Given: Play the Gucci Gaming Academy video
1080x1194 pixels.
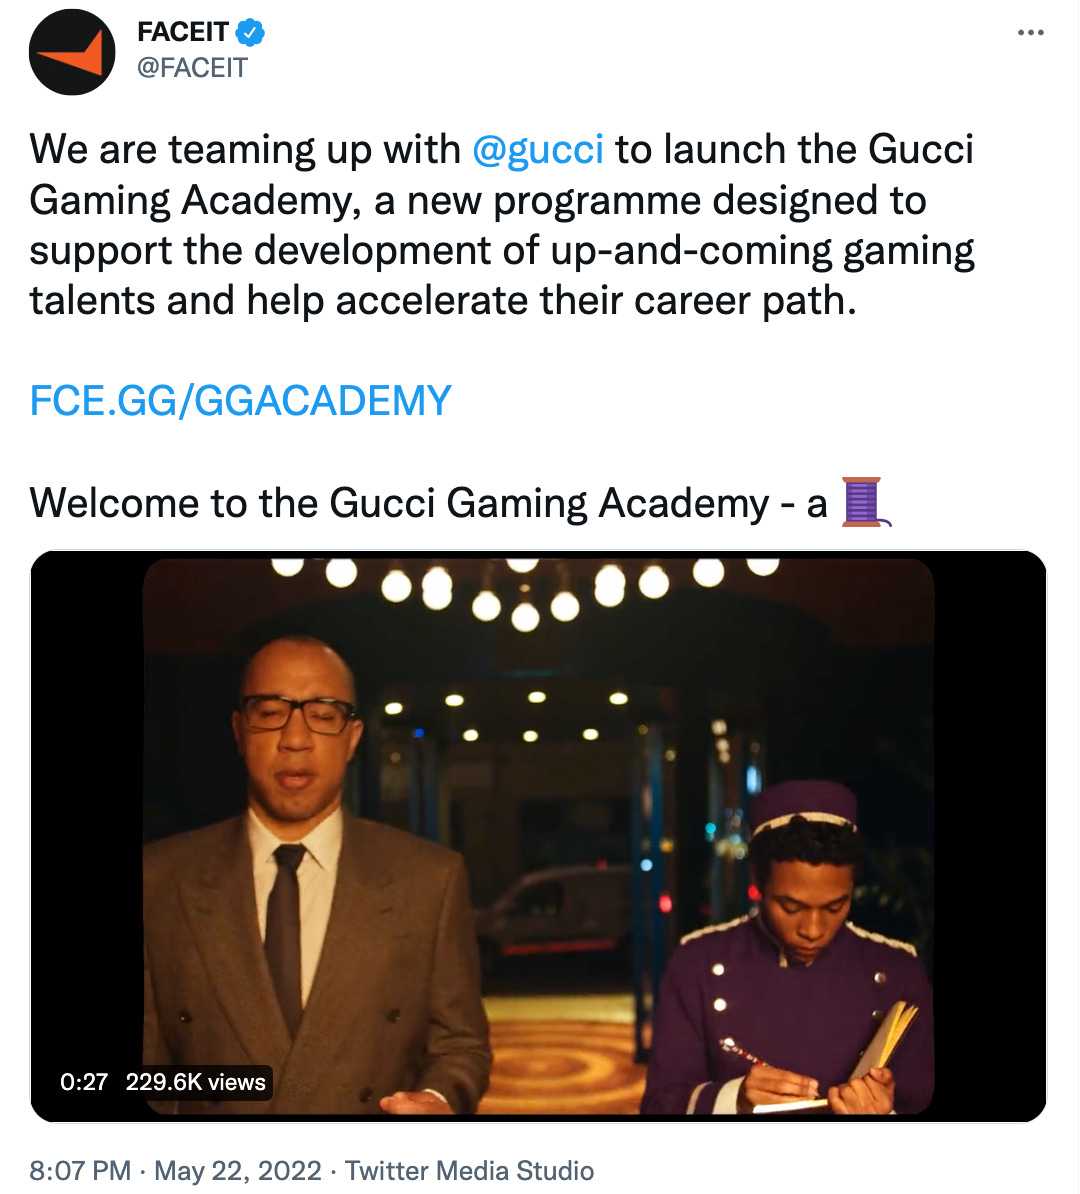Looking at the screenshot, I should 538,836.
